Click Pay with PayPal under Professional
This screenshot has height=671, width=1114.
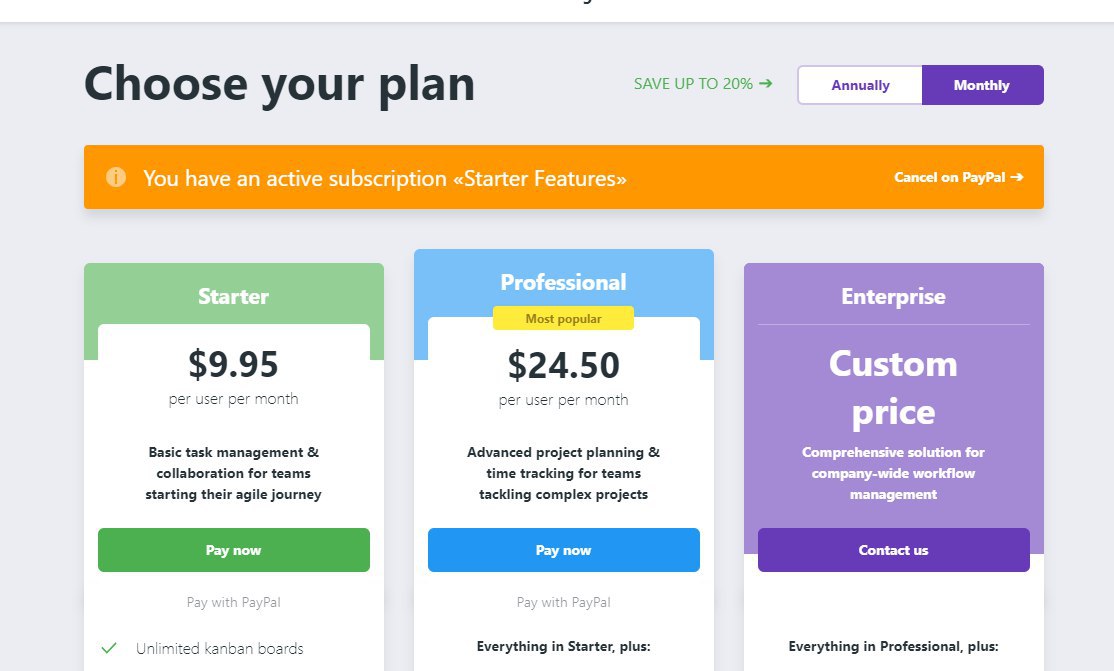pyautogui.click(x=563, y=602)
